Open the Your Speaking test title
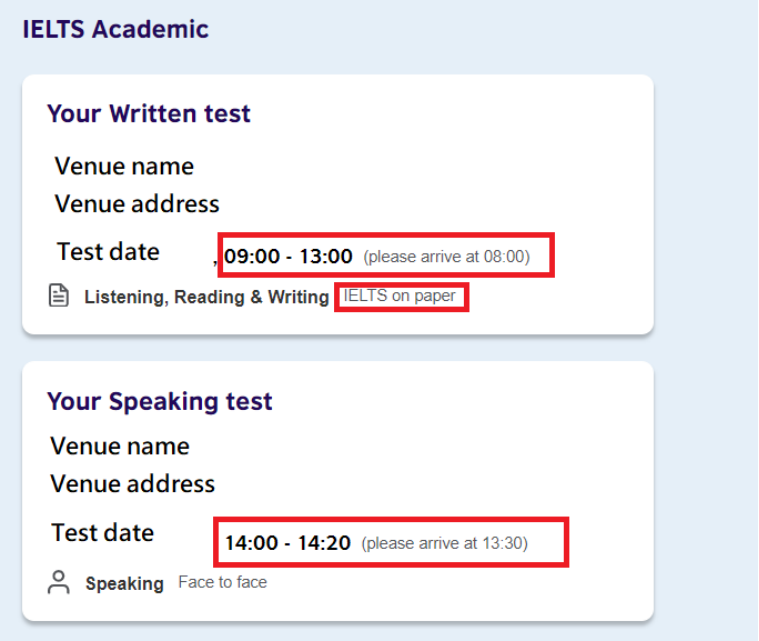Image resolution: width=759 pixels, height=641 pixels. (160, 402)
